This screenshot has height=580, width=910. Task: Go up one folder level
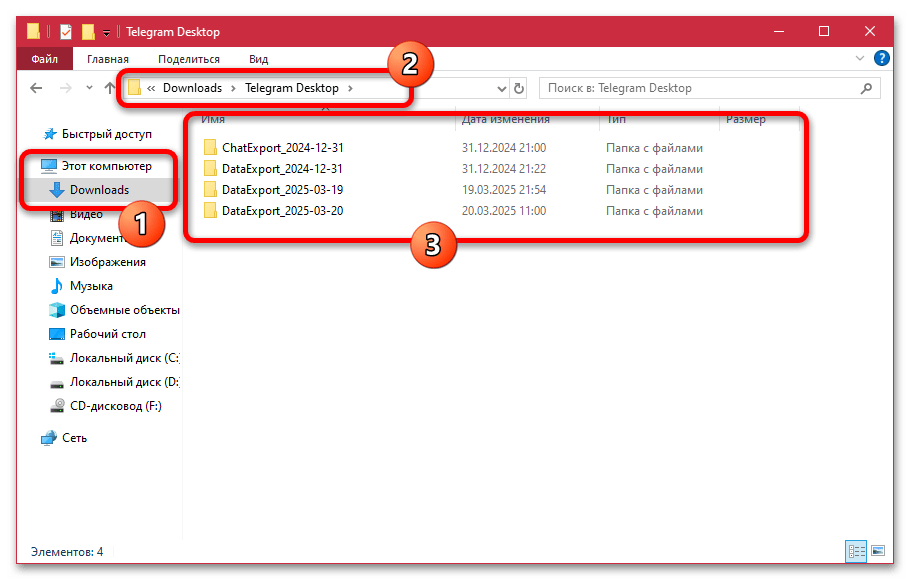click(x=110, y=88)
